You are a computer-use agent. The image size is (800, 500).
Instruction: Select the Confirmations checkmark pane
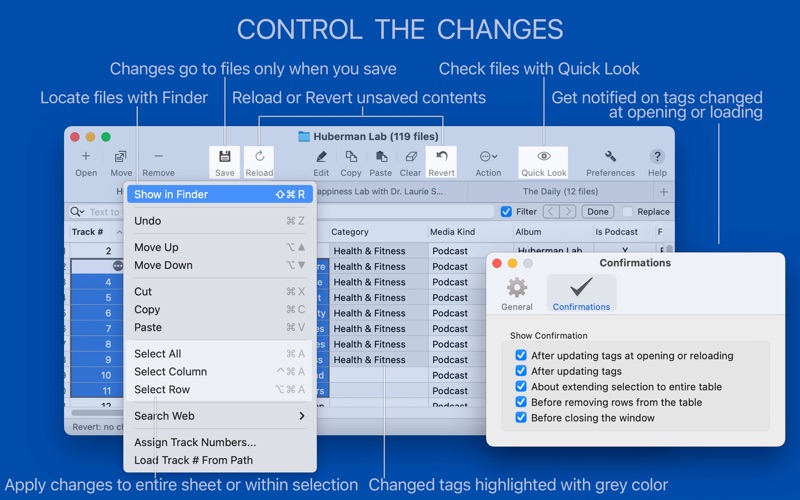coord(581,293)
